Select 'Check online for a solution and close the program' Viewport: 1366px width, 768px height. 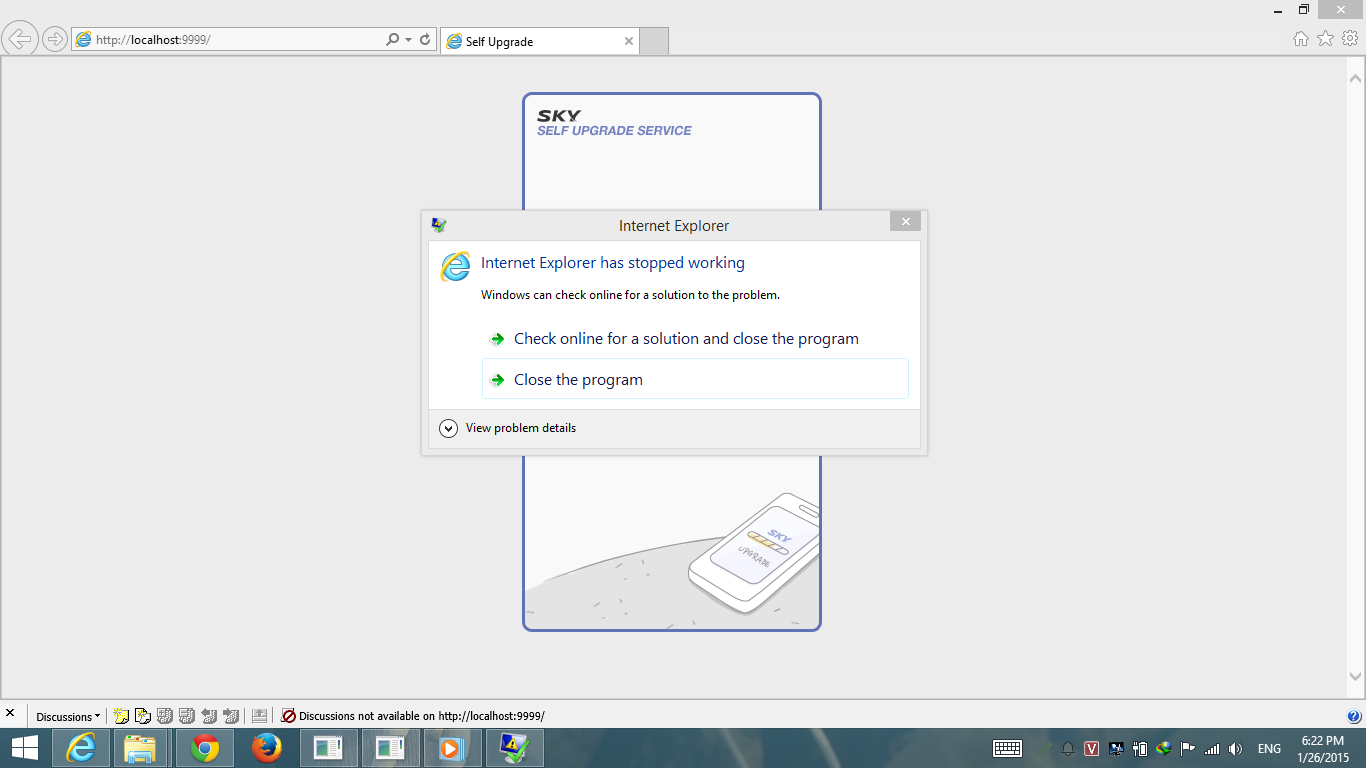695,338
